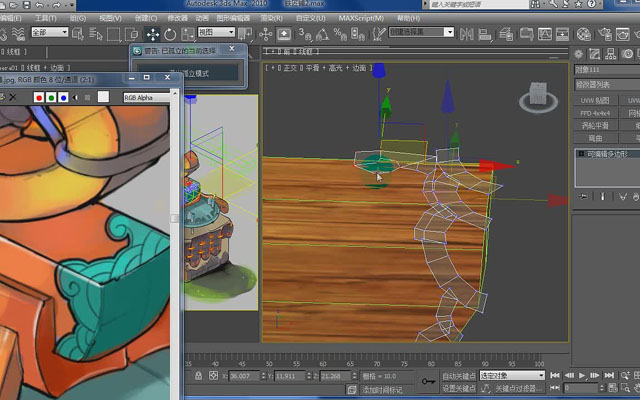640x400 pixels.
Task: Activate the Select and Move tool
Action: point(153,34)
